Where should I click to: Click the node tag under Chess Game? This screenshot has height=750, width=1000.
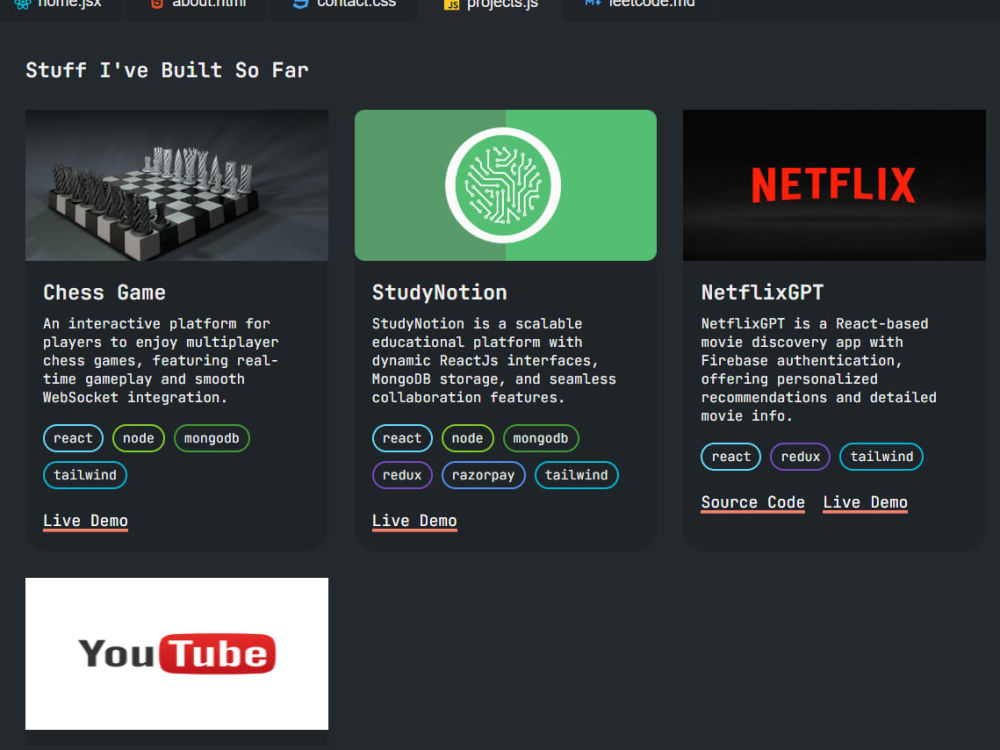(138, 438)
